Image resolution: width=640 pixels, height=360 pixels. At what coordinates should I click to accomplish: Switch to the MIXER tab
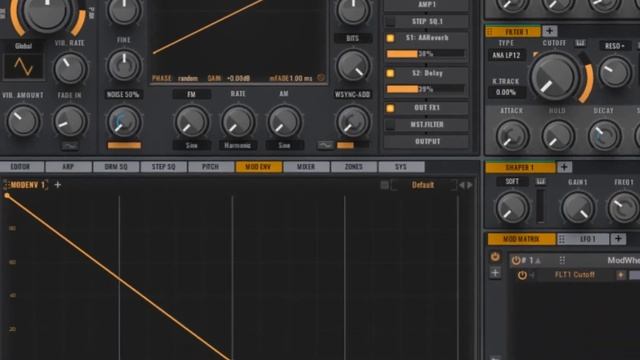(x=306, y=167)
